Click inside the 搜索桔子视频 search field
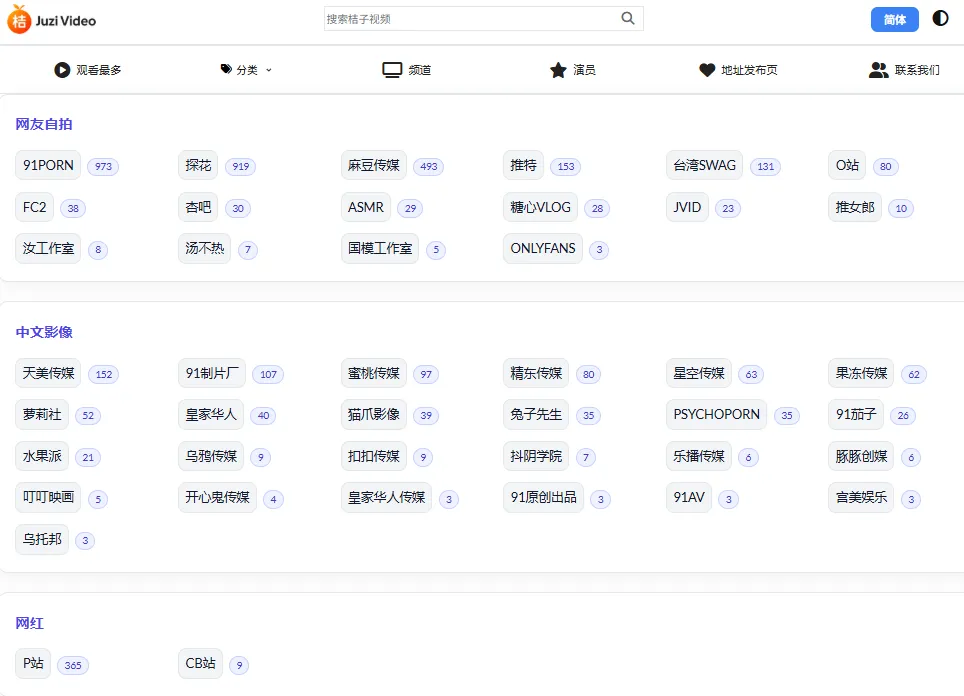Image resolution: width=964 pixels, height=696 pixels. pyautogui.click(x=450, y=18)
